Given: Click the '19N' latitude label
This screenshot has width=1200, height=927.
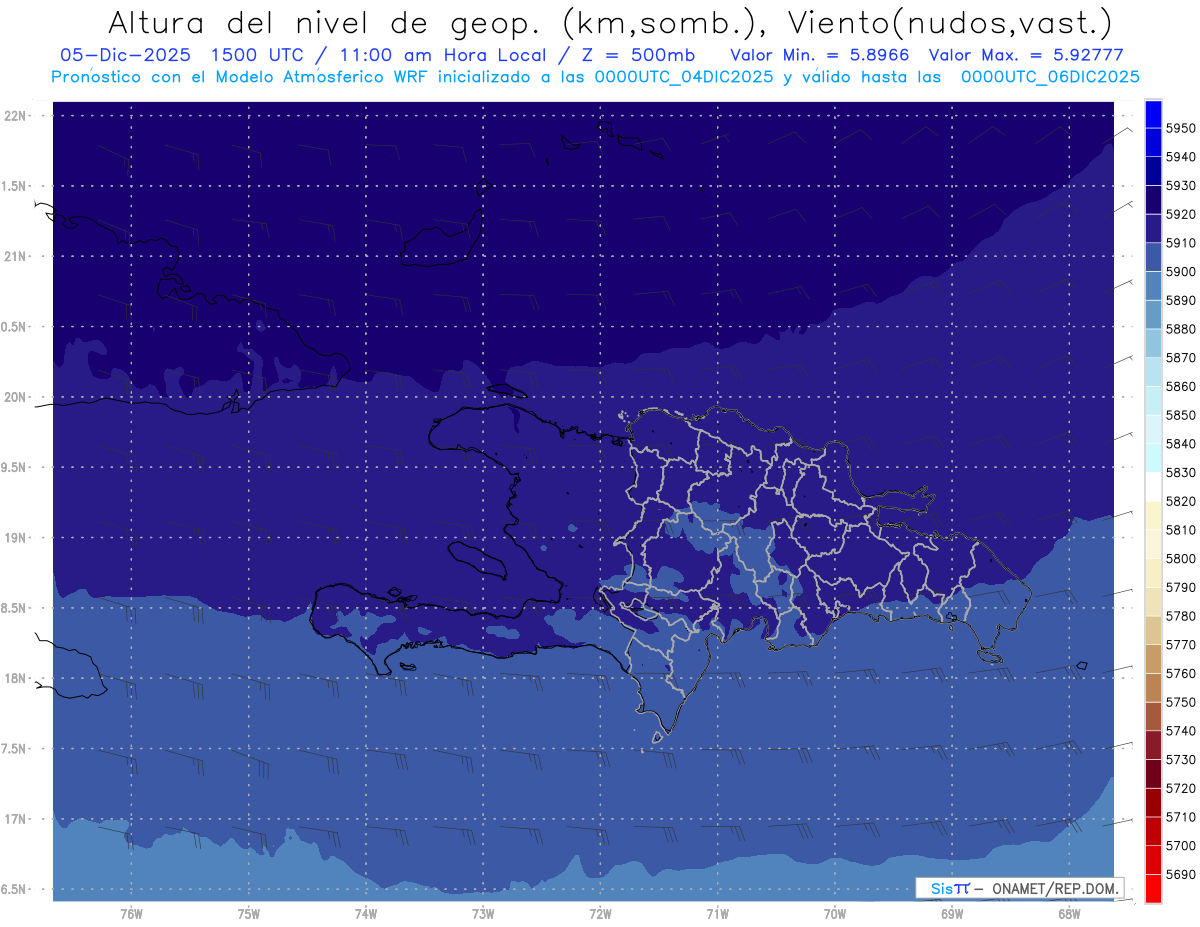Looking at the screenshot, I should (15, 538).
